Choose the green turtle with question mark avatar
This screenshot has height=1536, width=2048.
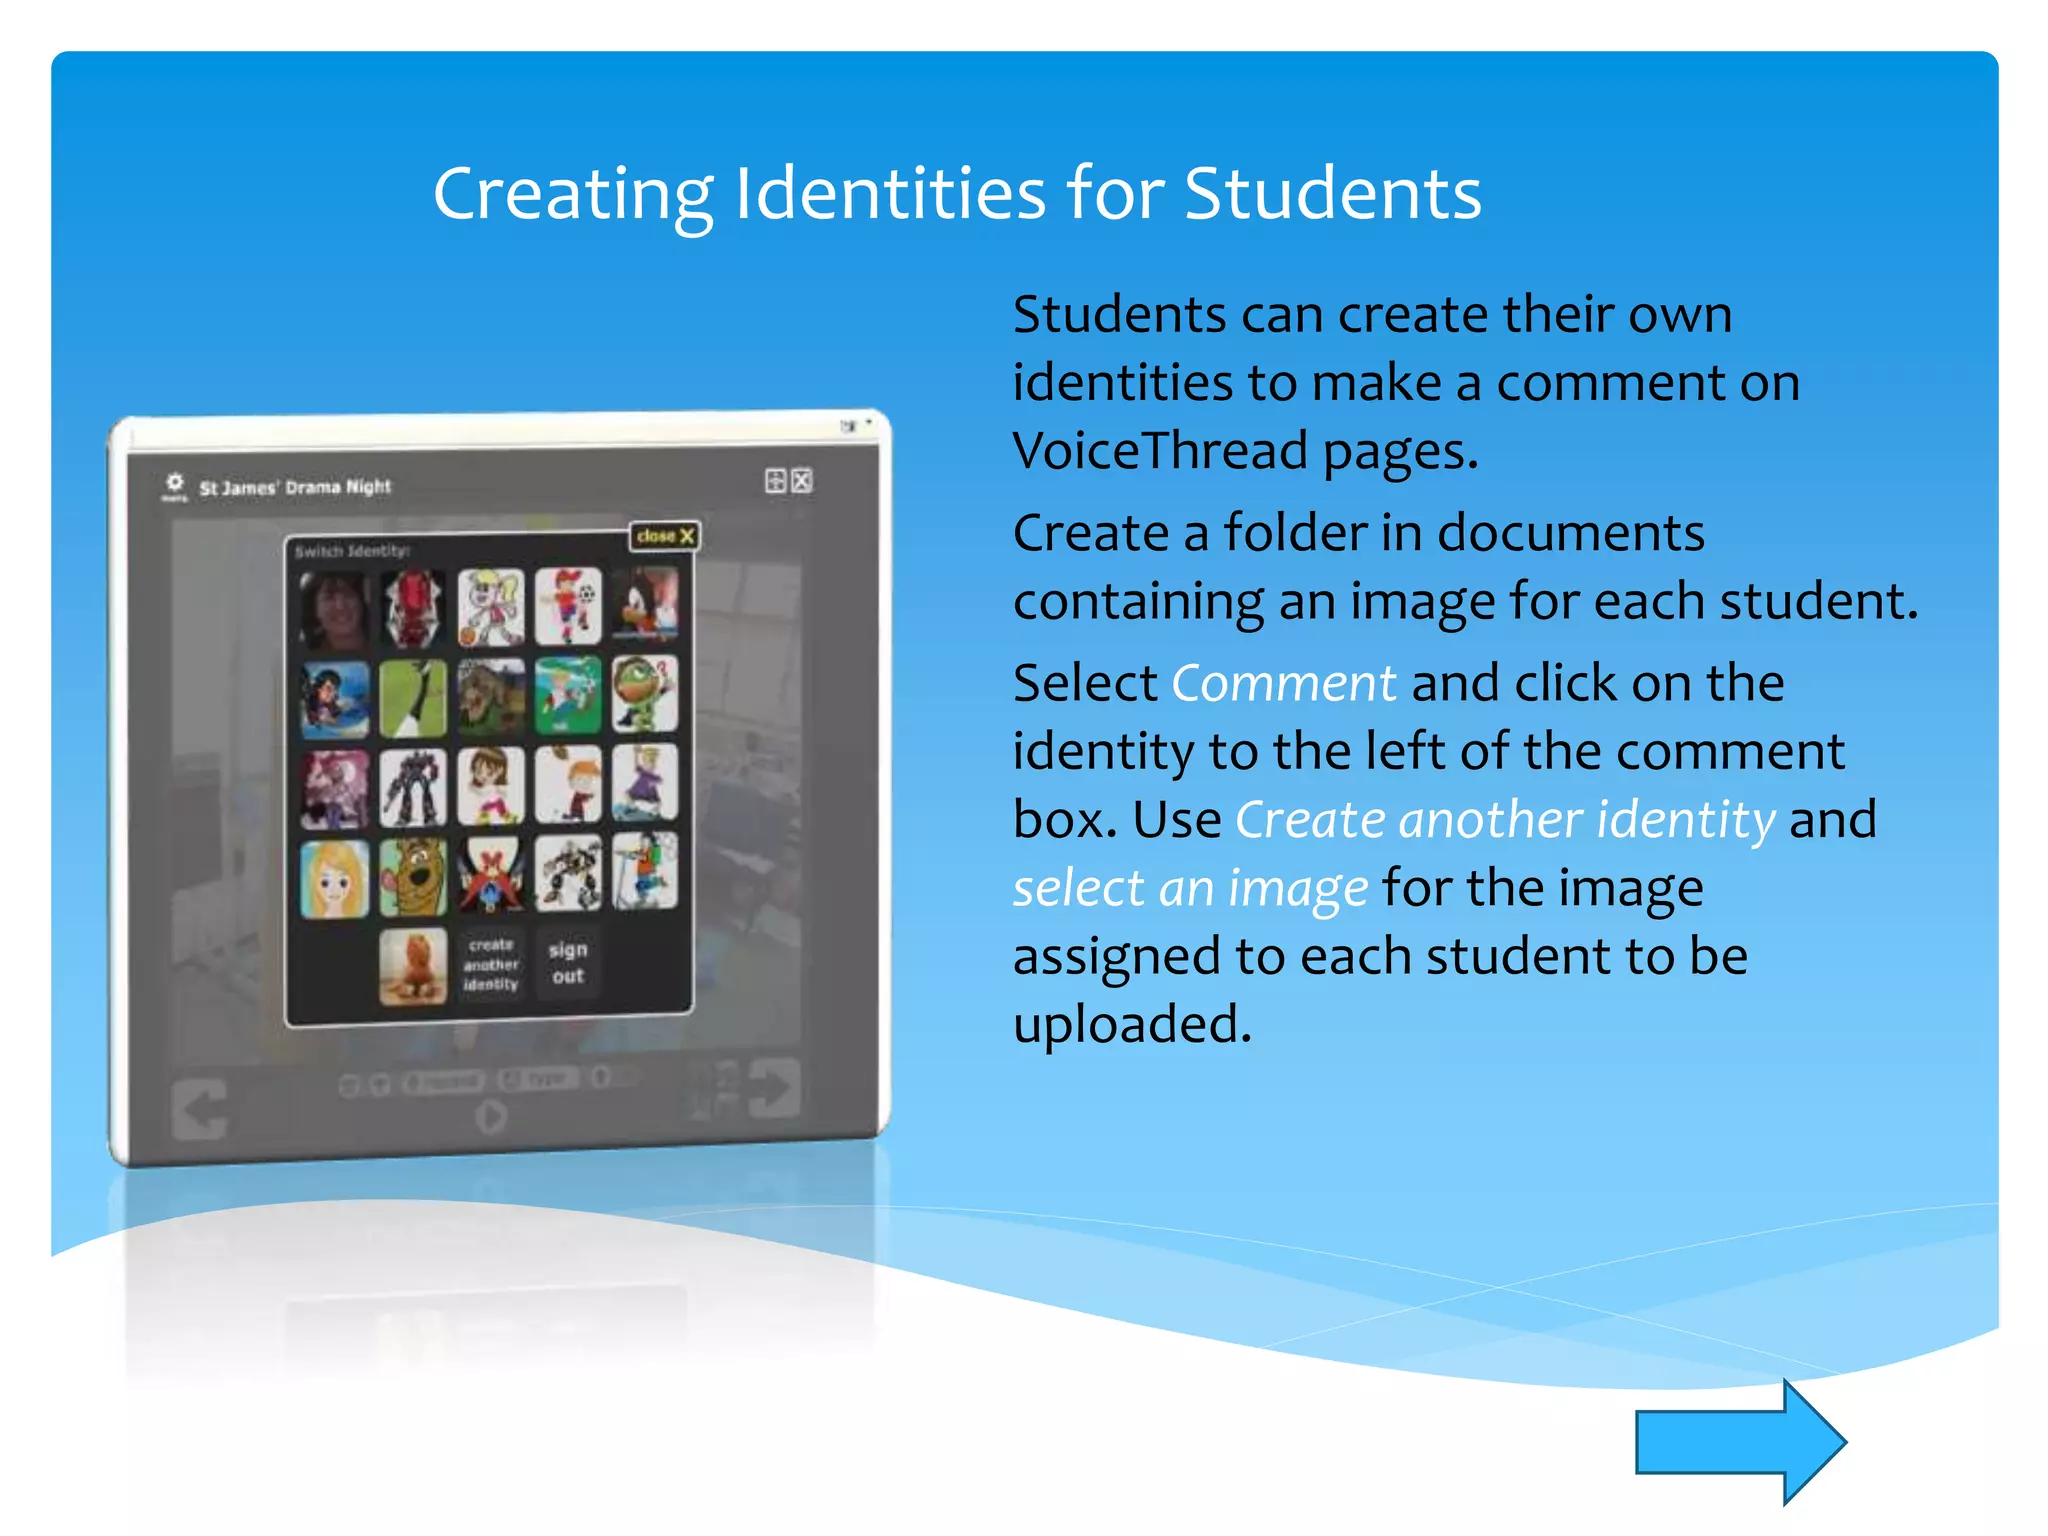645,692
